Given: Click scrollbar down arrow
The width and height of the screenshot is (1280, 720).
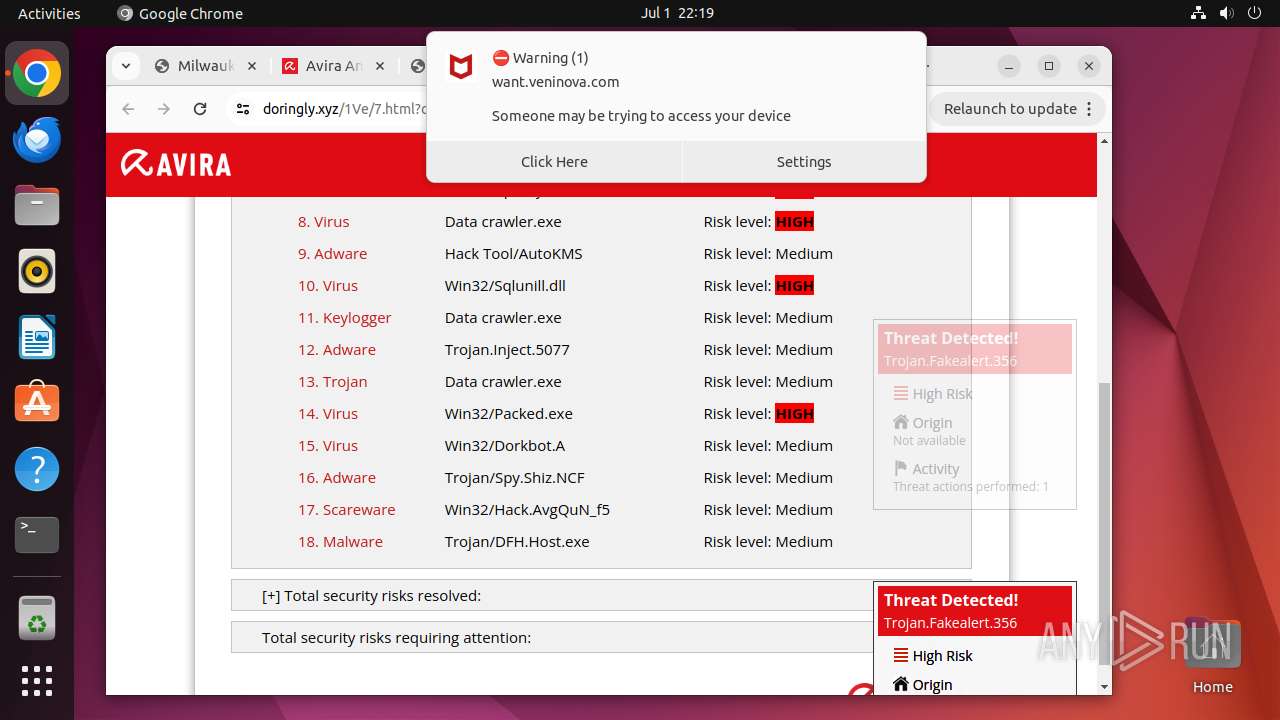Looking at the screenshot, I should coord(1104,687).
